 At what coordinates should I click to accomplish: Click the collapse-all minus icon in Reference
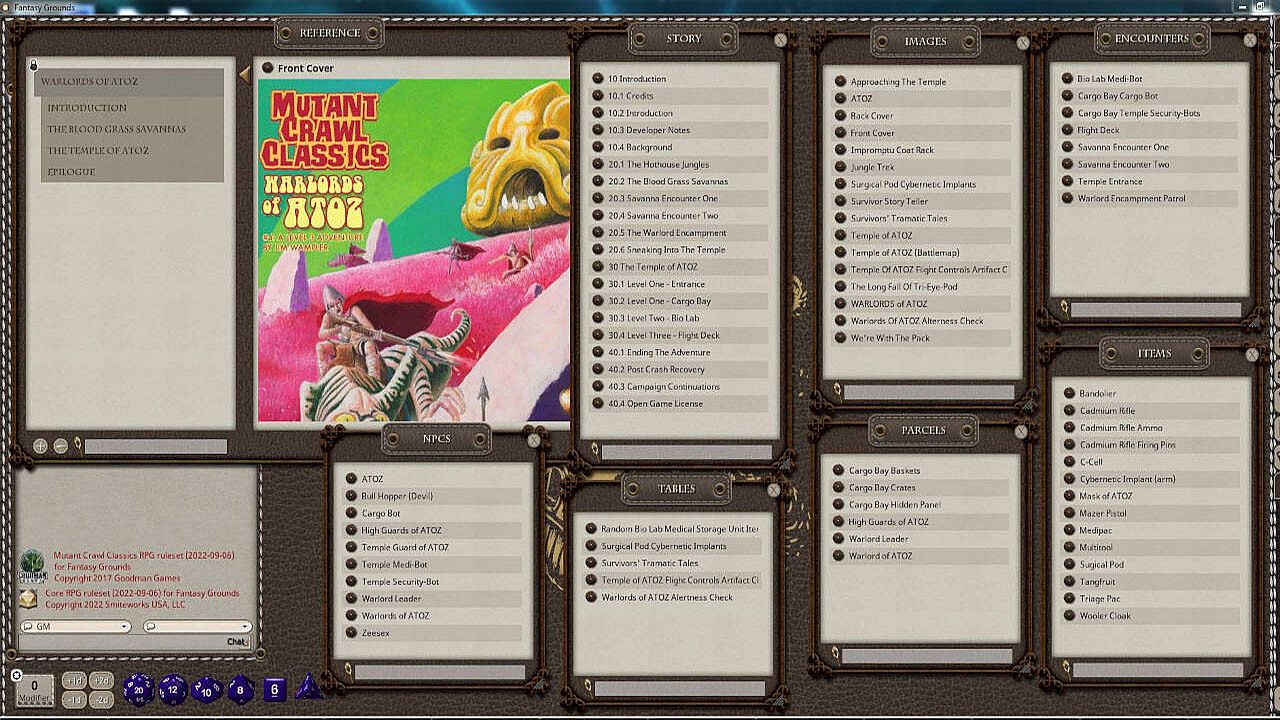(x=60, y=446)
